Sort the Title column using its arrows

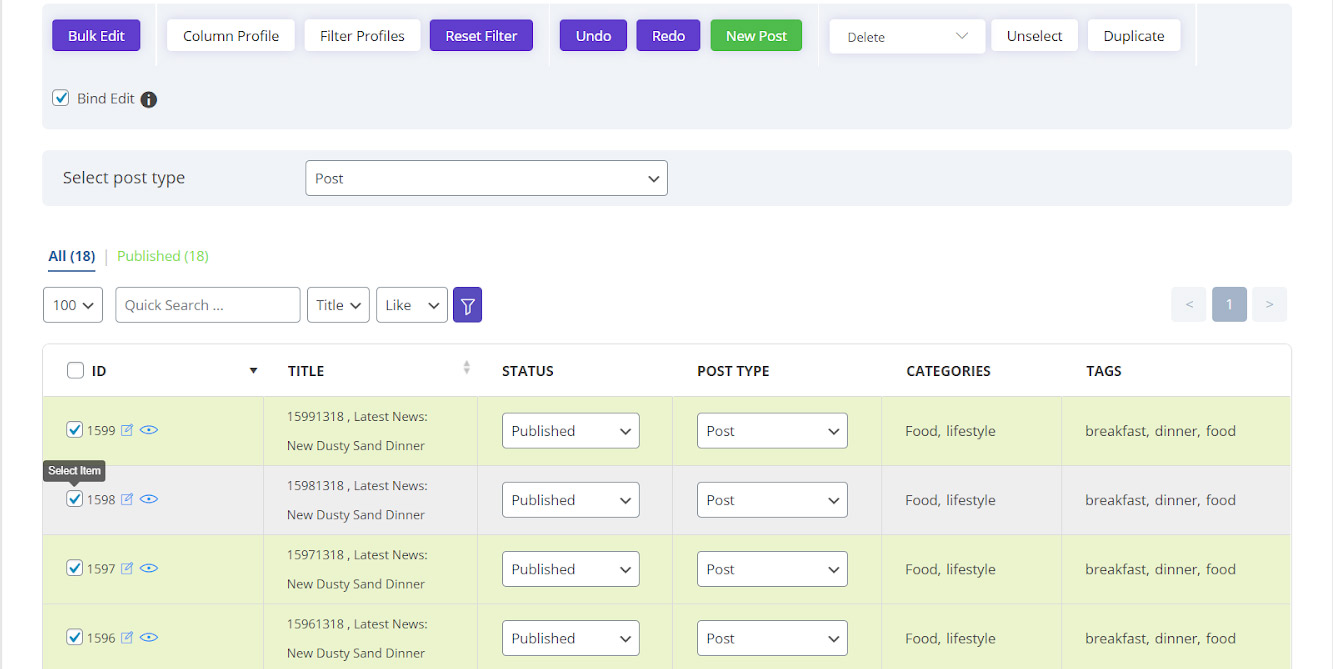pos(466,368)
